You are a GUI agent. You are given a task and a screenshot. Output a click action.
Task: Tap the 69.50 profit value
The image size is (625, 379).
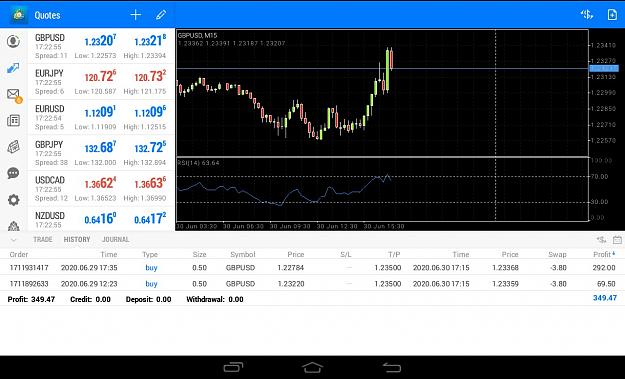click(x=606, y=284)
